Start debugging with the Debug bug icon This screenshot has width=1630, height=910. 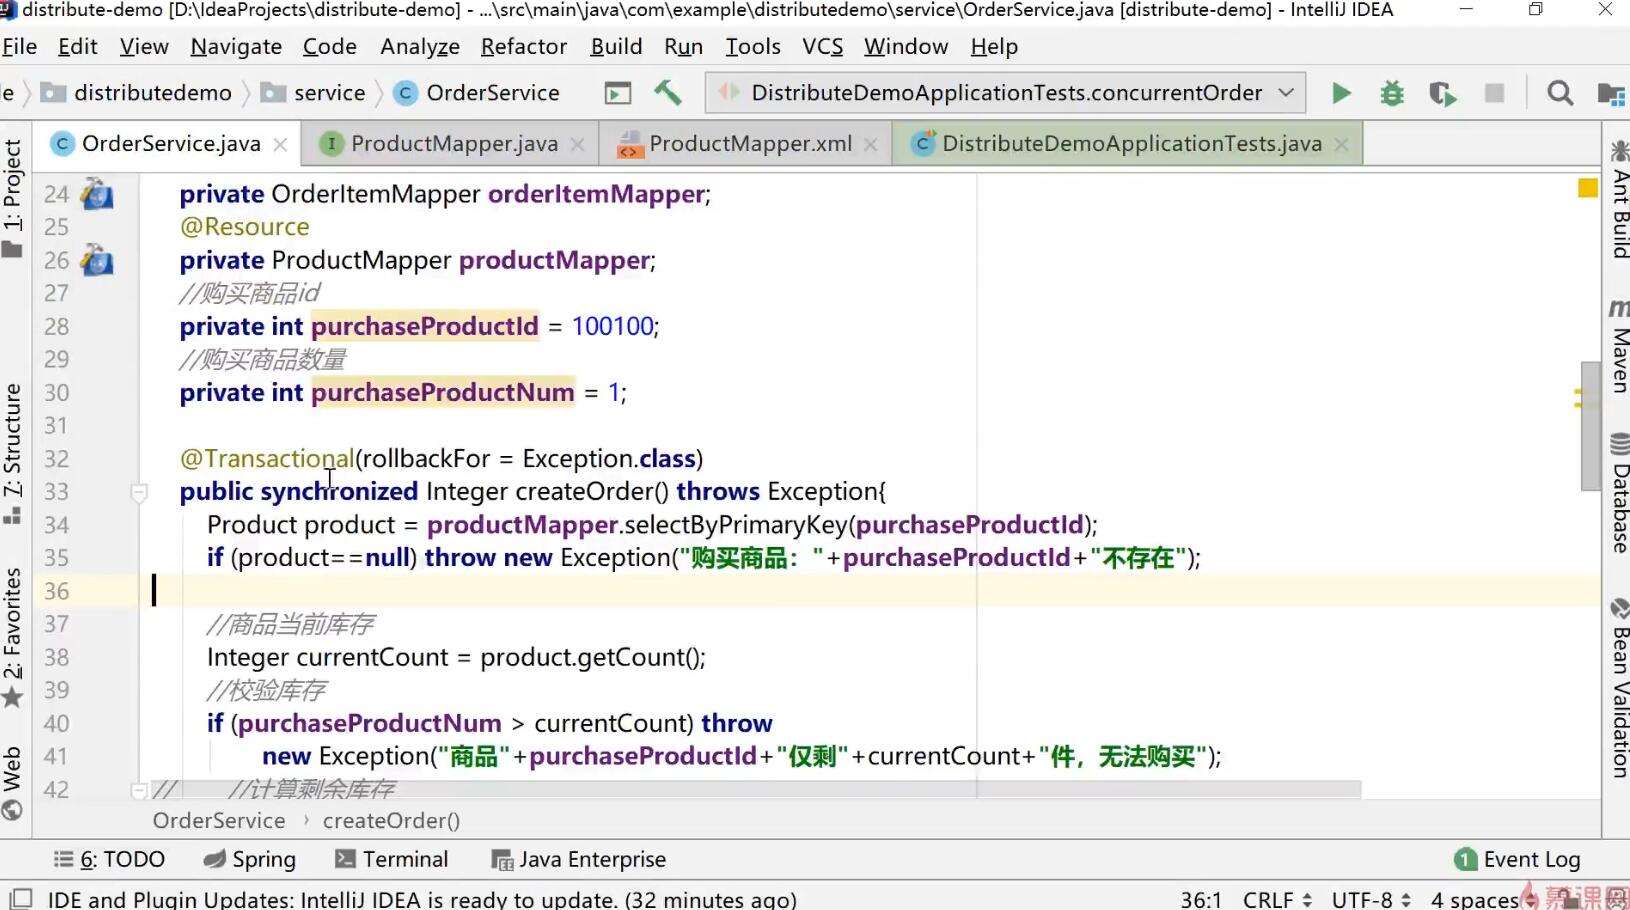[1391, 94]
